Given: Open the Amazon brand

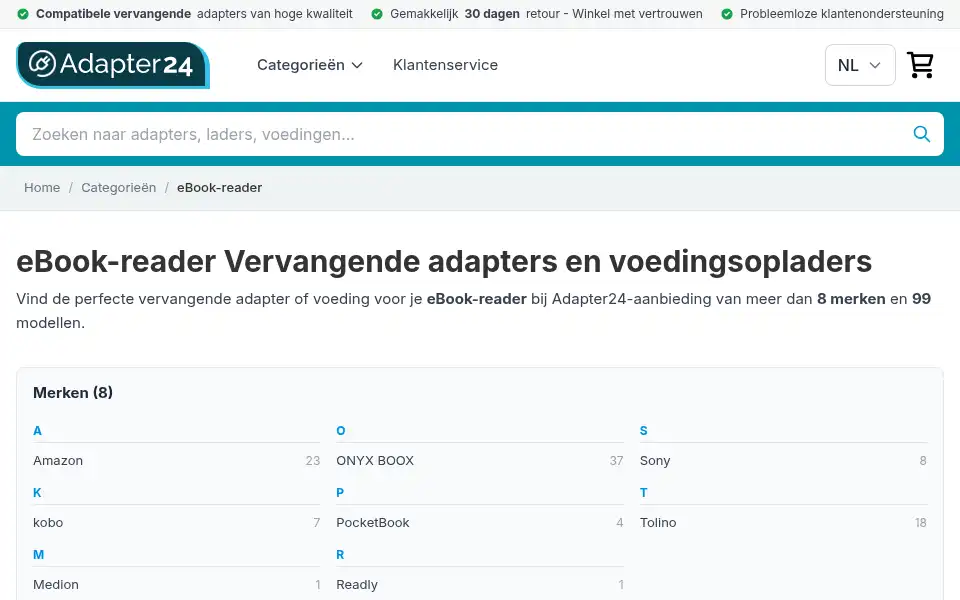Looking at the screenshot, I should 176,460.
